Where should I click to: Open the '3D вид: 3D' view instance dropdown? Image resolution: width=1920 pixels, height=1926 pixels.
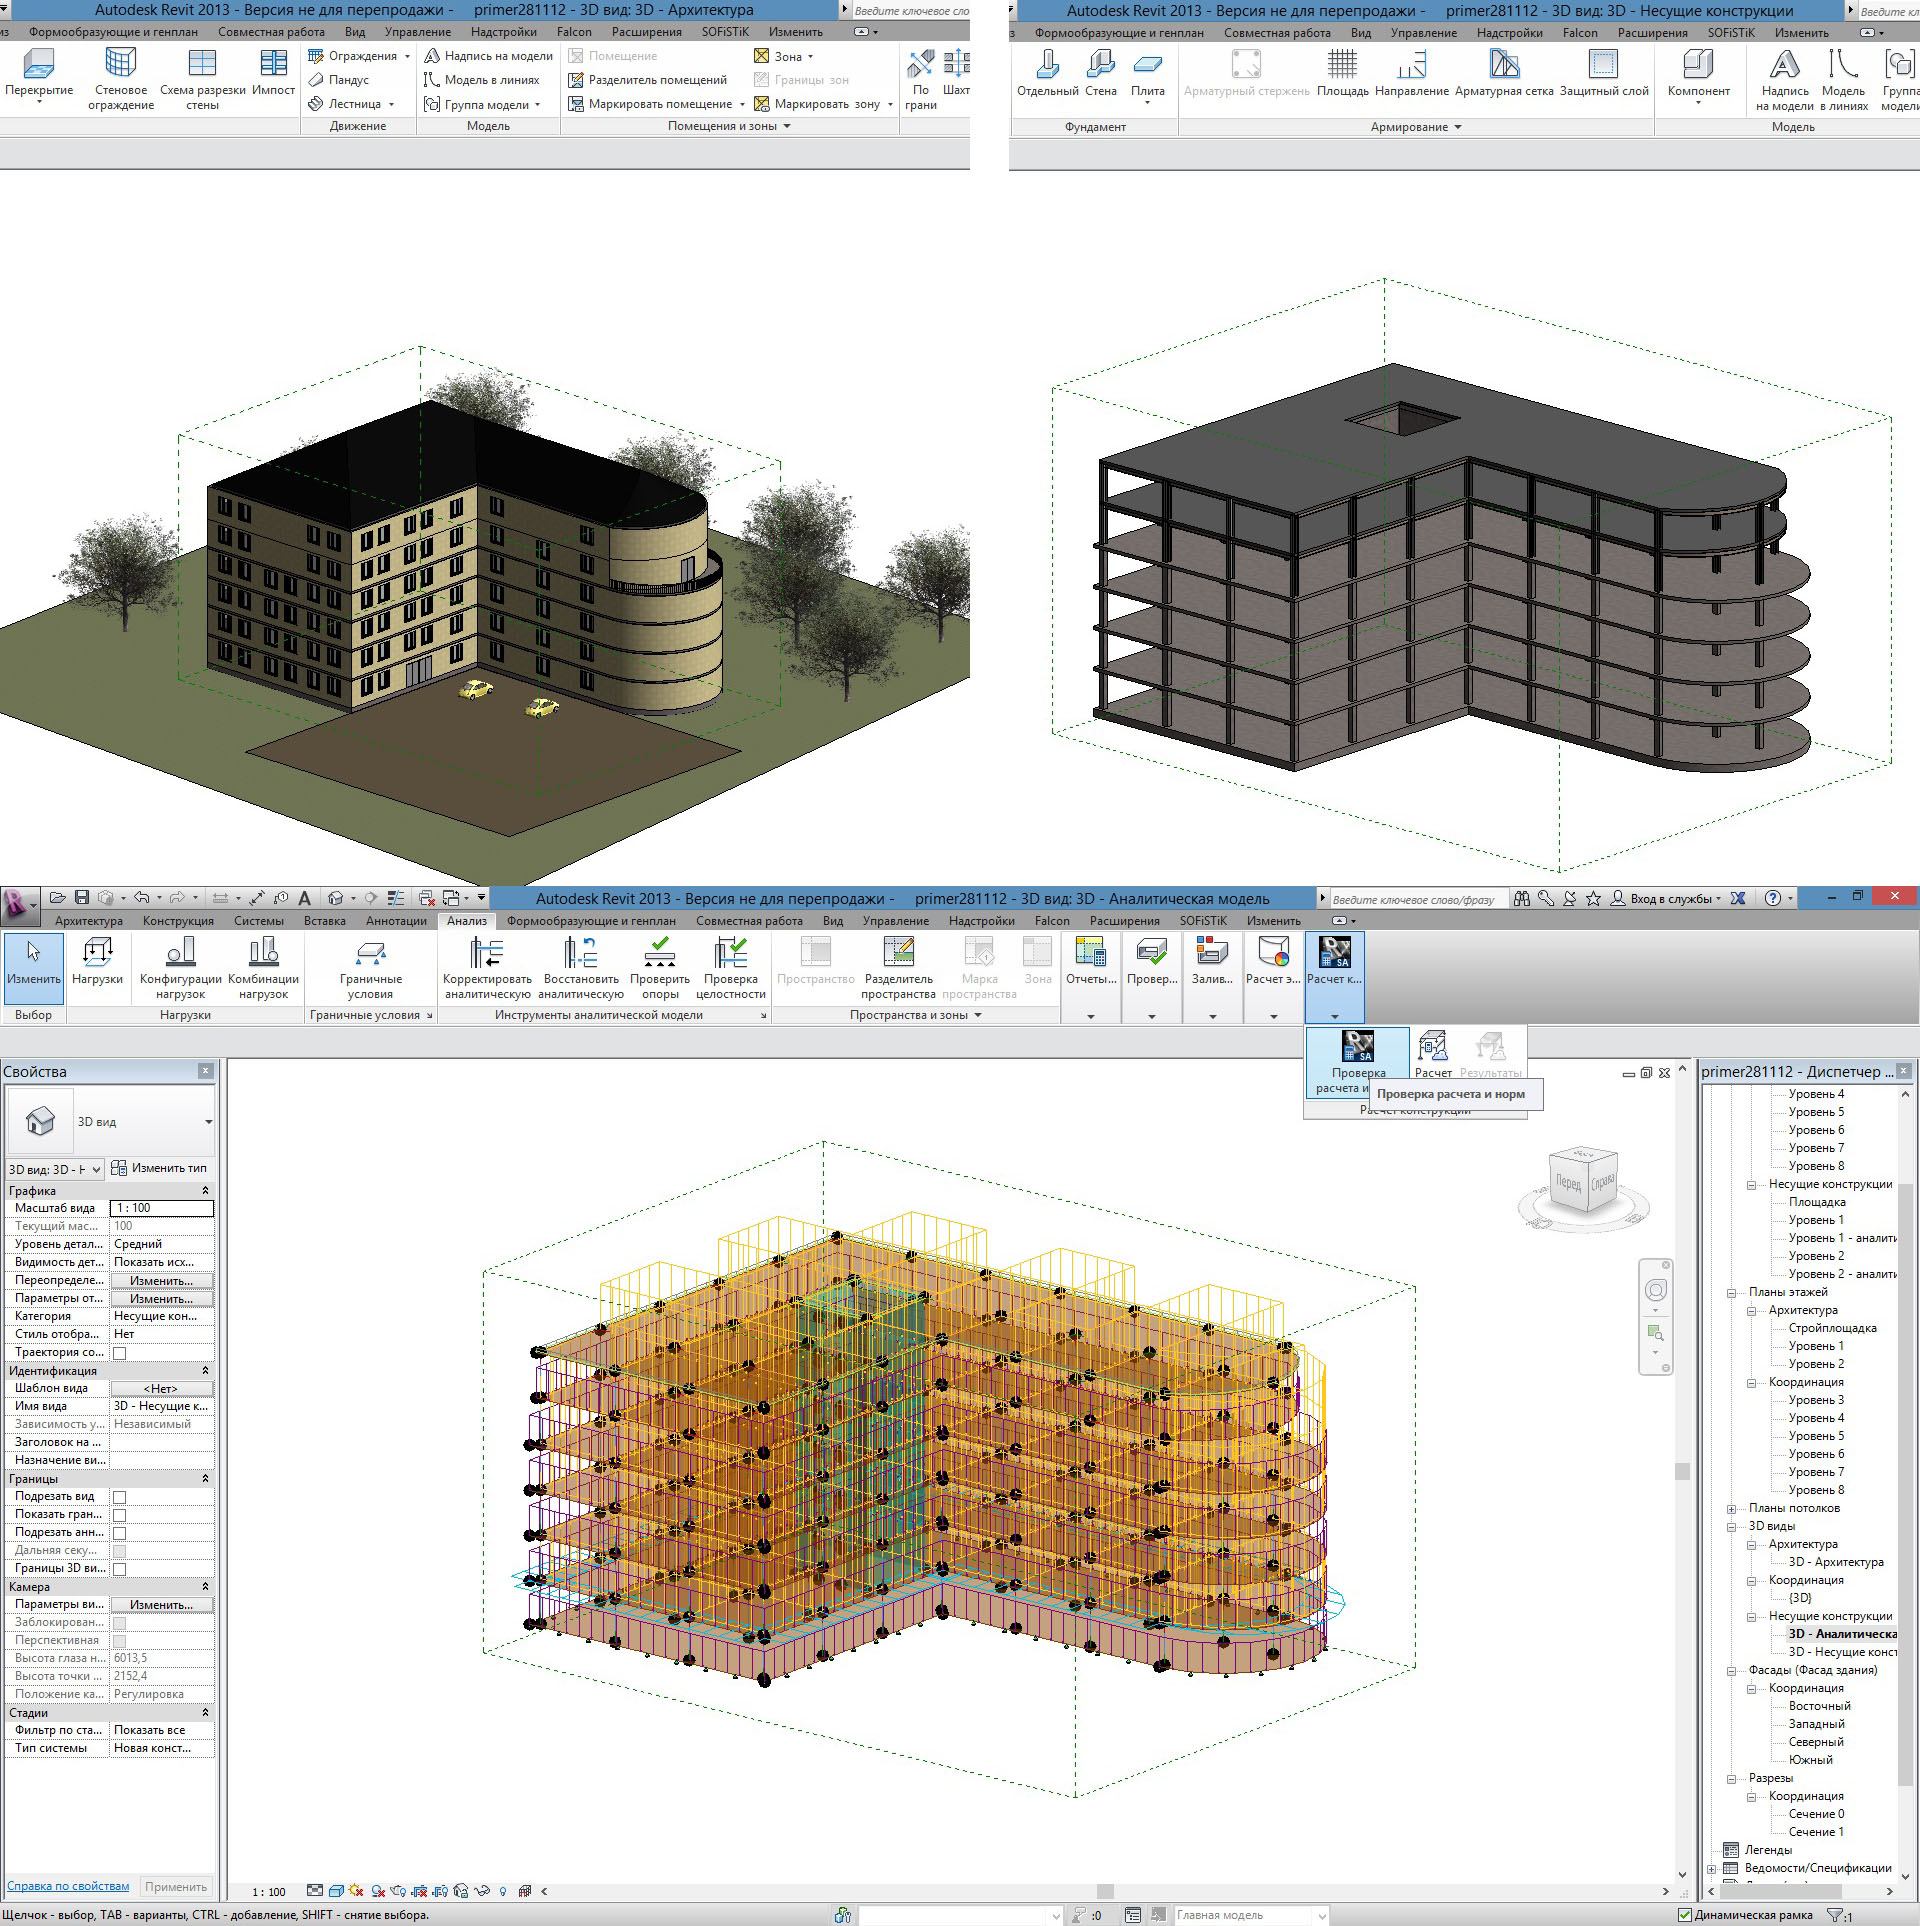pos(55,1169)
